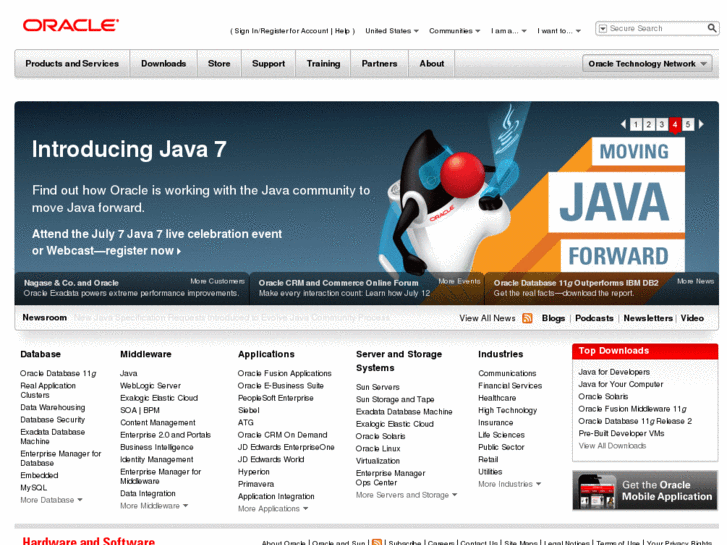Image resolution: width=727 pixels, height=545 pixels.
Task: Expand Oracle Technology Network dropdown
Action: (x=647, y=64)
